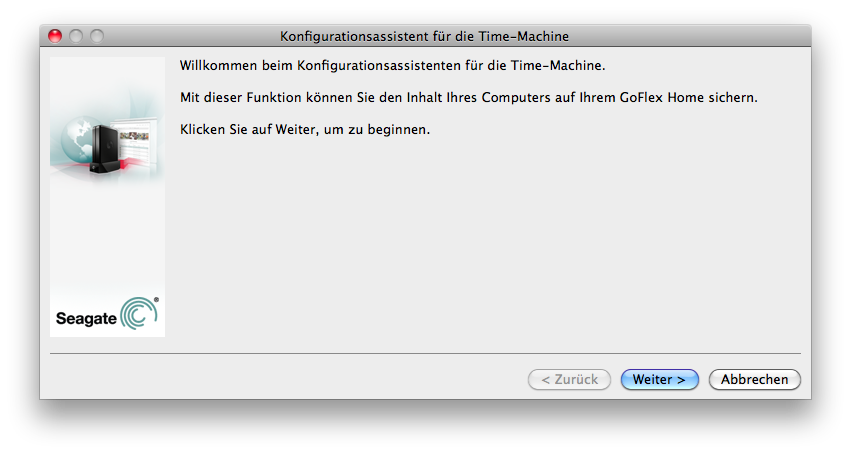Minimize the Konfigurationsassistent window
The width and height of the screenshot is (851, 454).
tap(76, 36)
